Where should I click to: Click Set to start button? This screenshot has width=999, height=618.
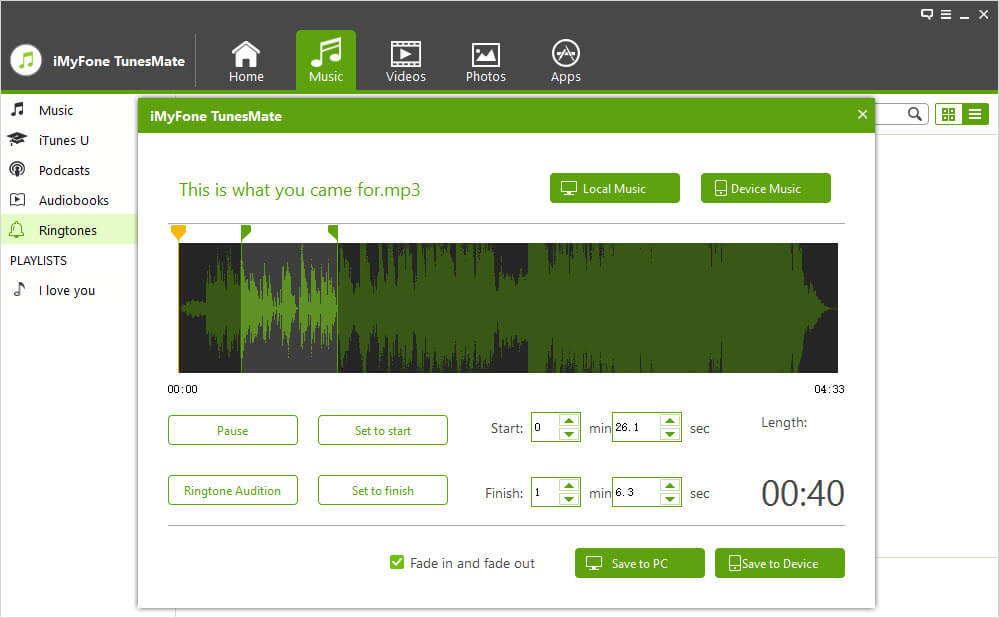click(x=382, y=430)
